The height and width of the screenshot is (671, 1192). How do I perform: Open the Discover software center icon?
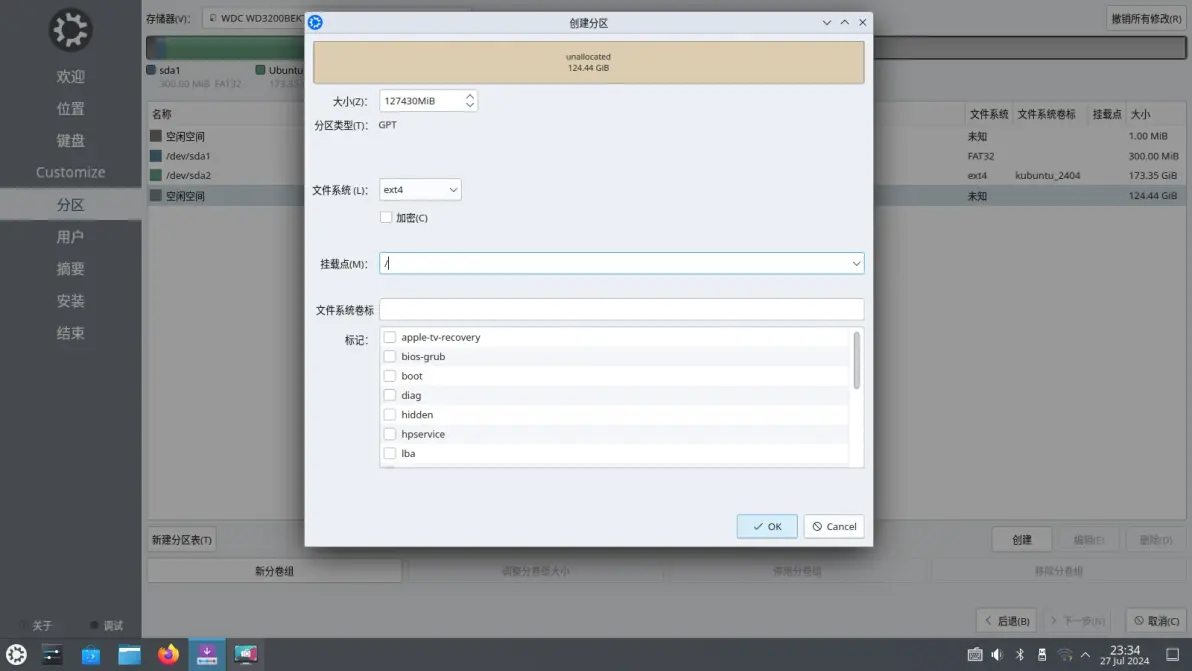[x=90, y=654]
